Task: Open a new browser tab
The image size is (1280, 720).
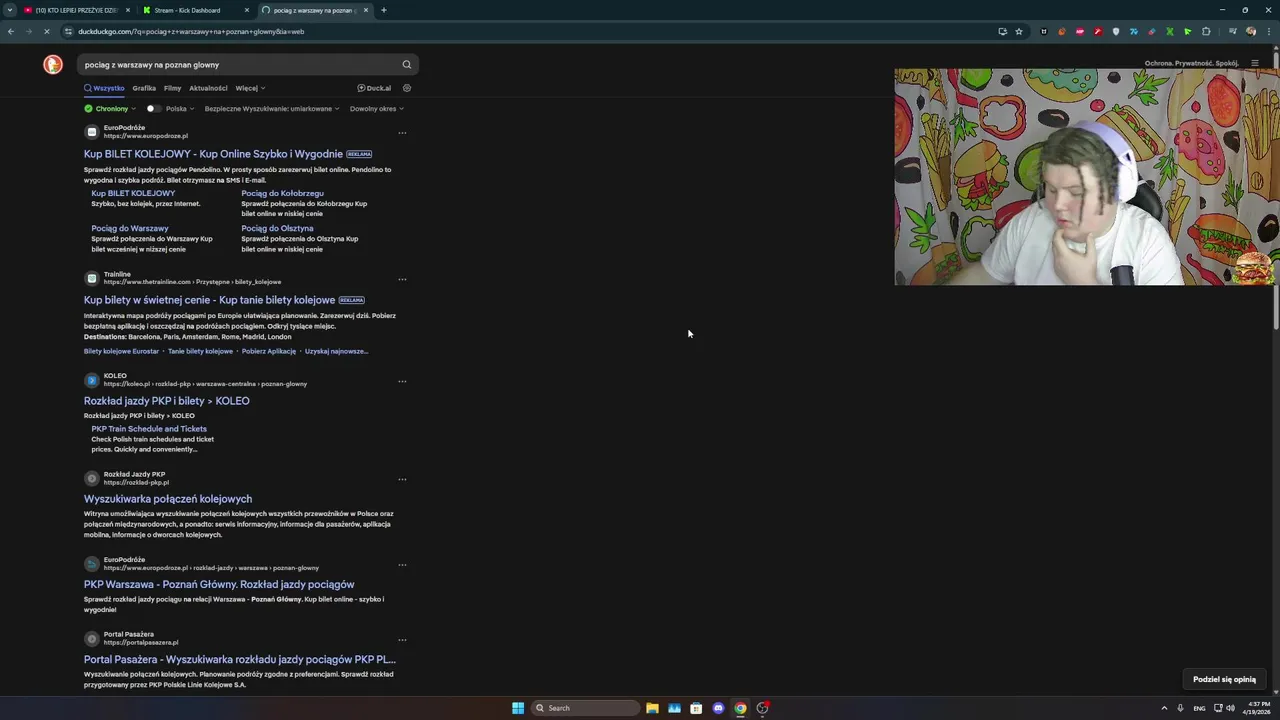Action: point(384,10)
